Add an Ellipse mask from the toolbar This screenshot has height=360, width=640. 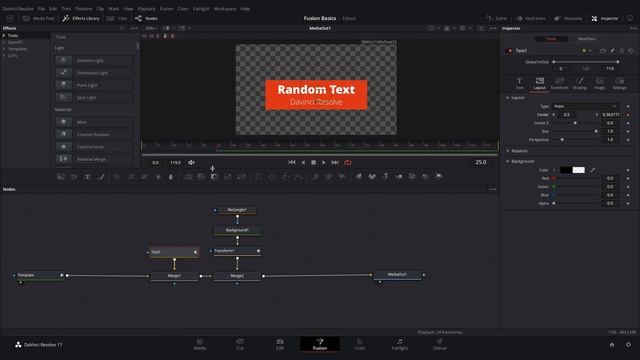(x=272, y=177)
